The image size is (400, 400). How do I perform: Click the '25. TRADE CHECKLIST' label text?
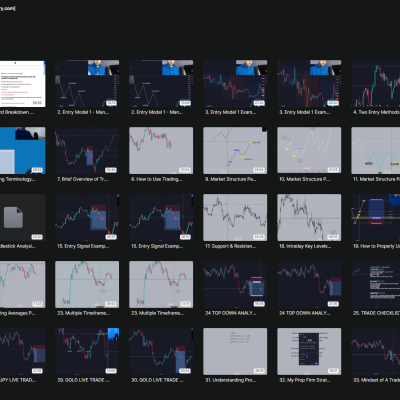tap(376, 313)
